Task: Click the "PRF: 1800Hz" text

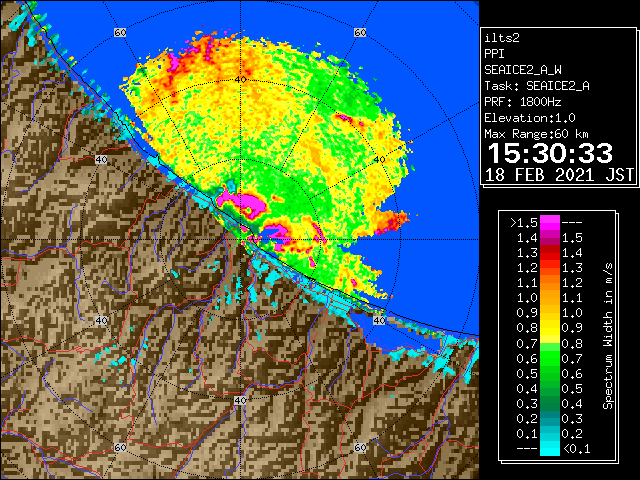Action: click(x=523, y=102)
